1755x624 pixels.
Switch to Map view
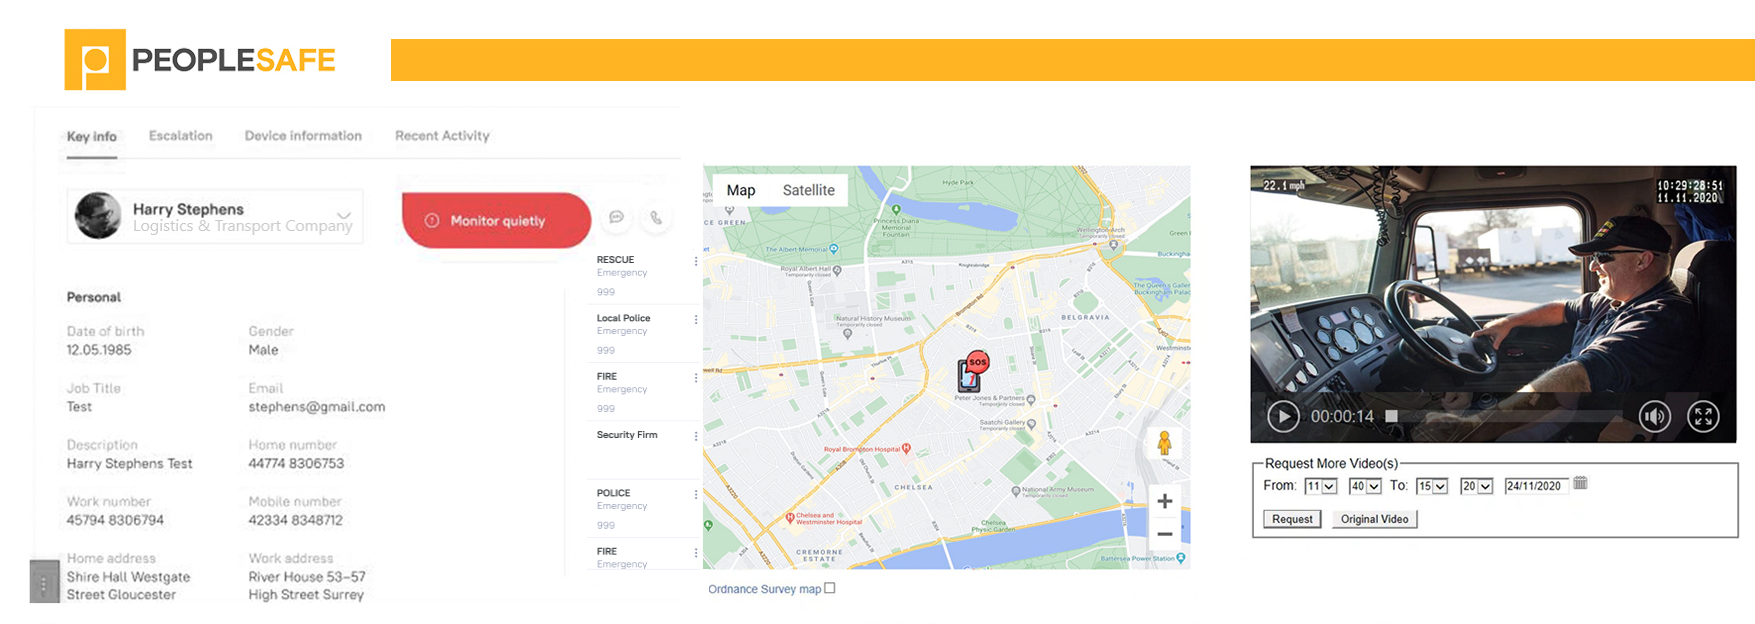tap(741, 190)
